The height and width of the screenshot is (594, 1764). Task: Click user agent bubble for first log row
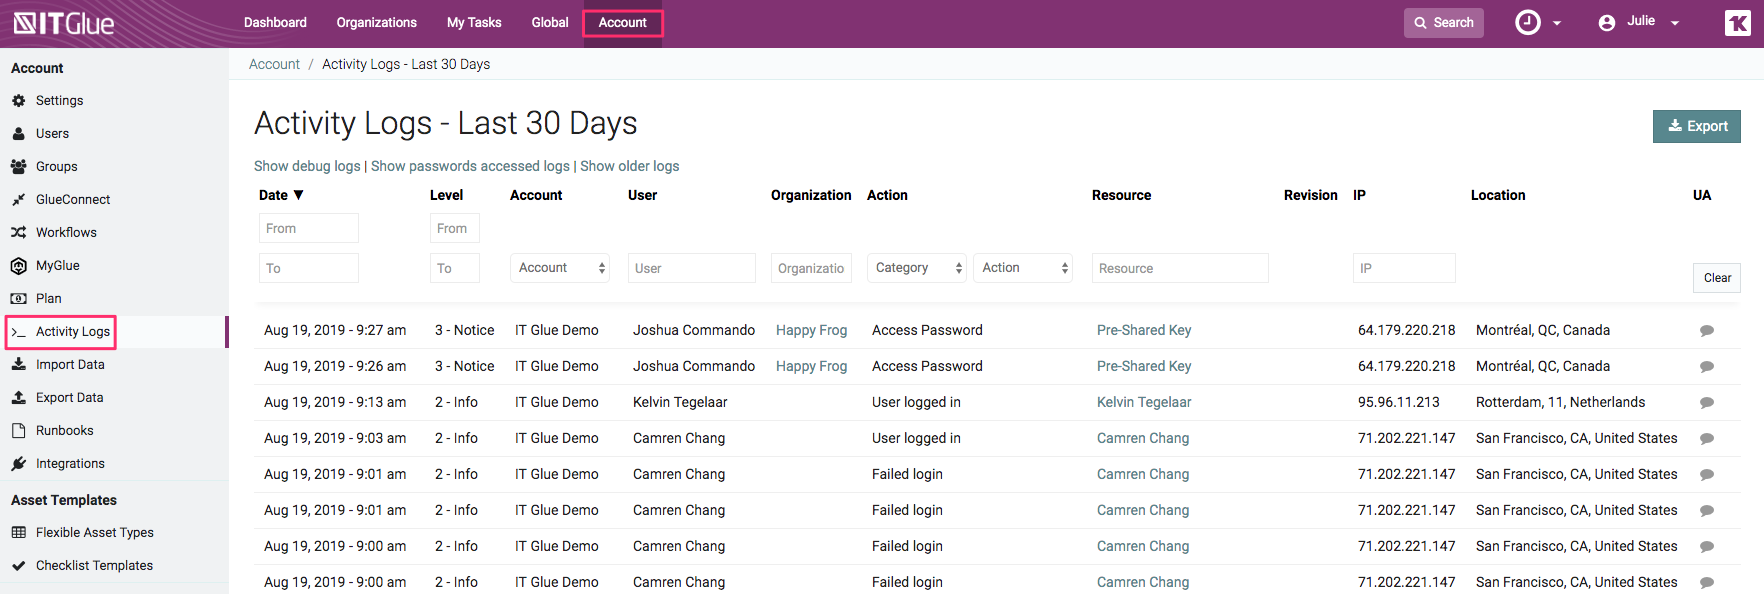[x=1706, y=331]
